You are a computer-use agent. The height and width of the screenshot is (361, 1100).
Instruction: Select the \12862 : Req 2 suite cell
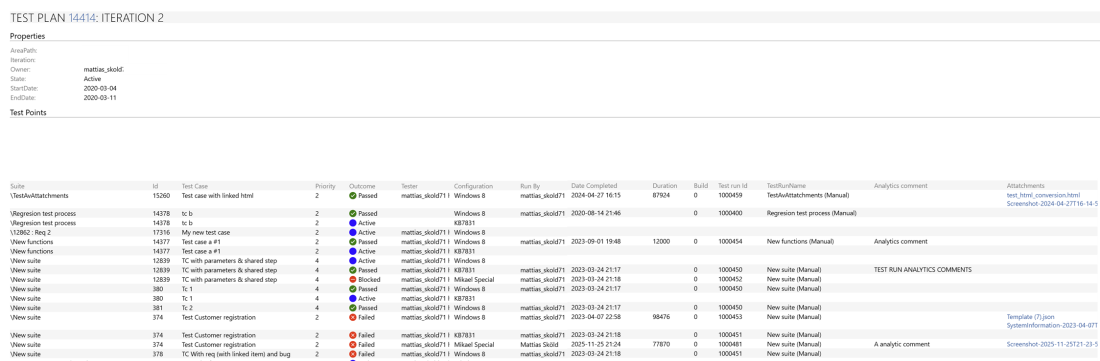click(30, 232)
